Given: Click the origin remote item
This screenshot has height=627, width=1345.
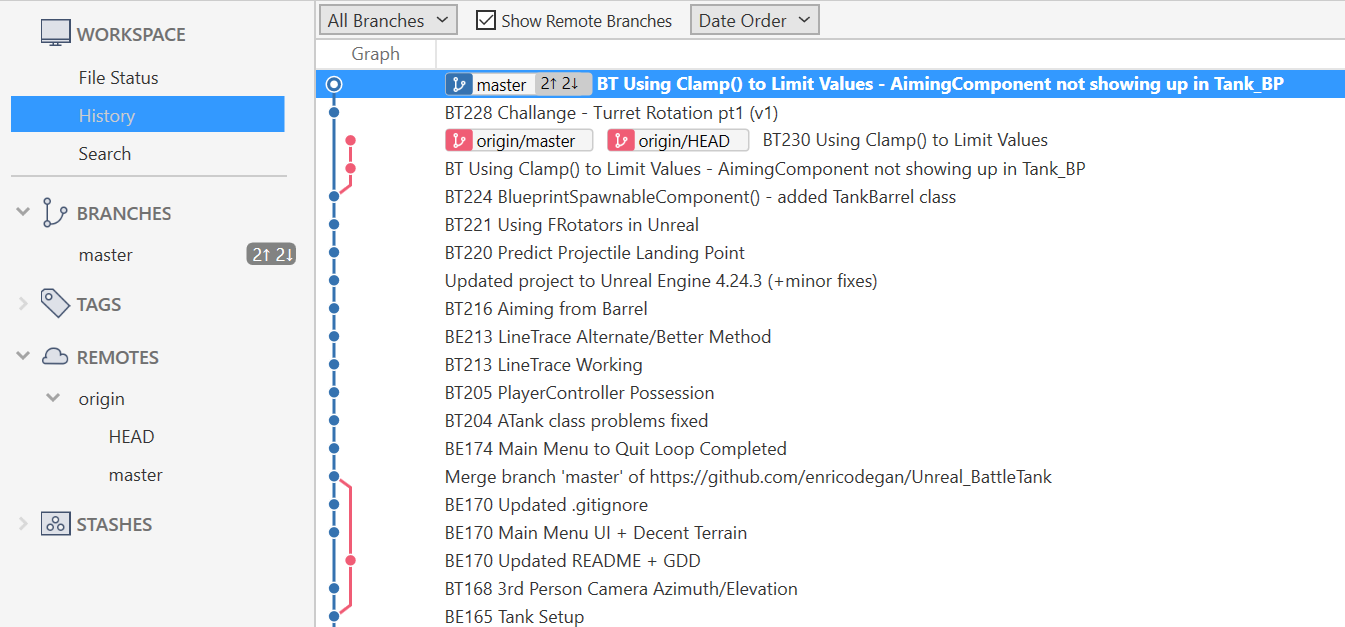Looking at the screenshot, I should (x=102, y=399).
